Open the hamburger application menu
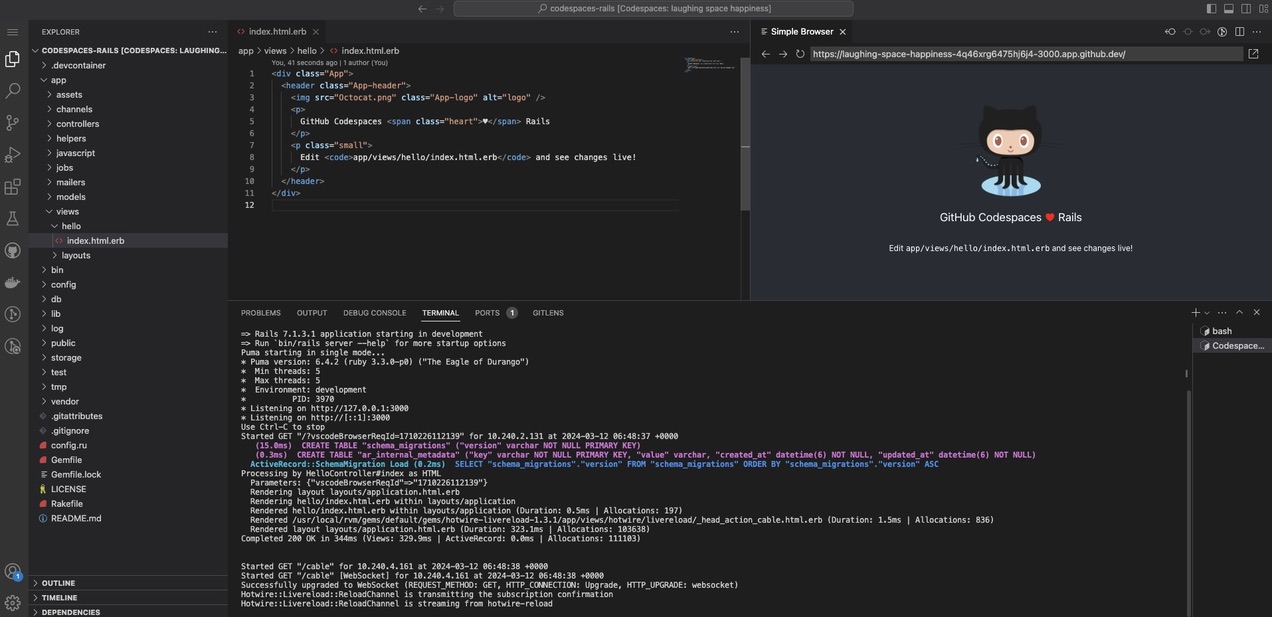The image size is (1272, 617). click(x=13, y=32)
